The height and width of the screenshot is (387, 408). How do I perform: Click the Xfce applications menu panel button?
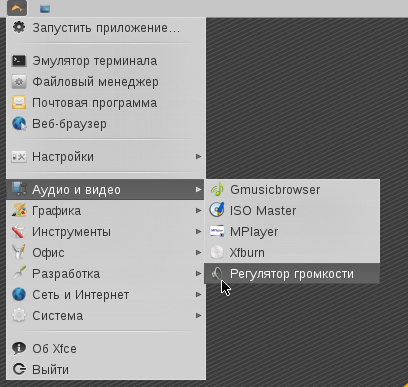pos(17,8)
